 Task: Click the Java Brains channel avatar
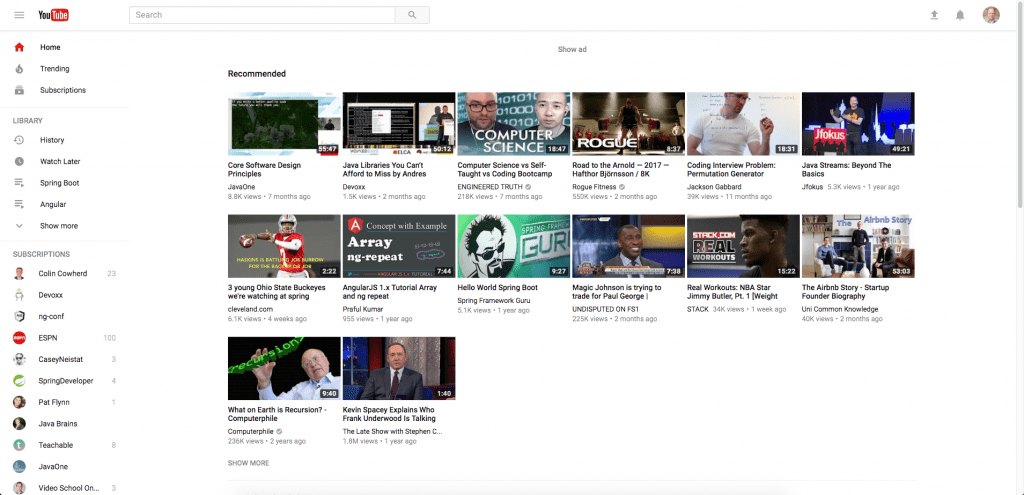pyautogui.click(x=20, y=424)
